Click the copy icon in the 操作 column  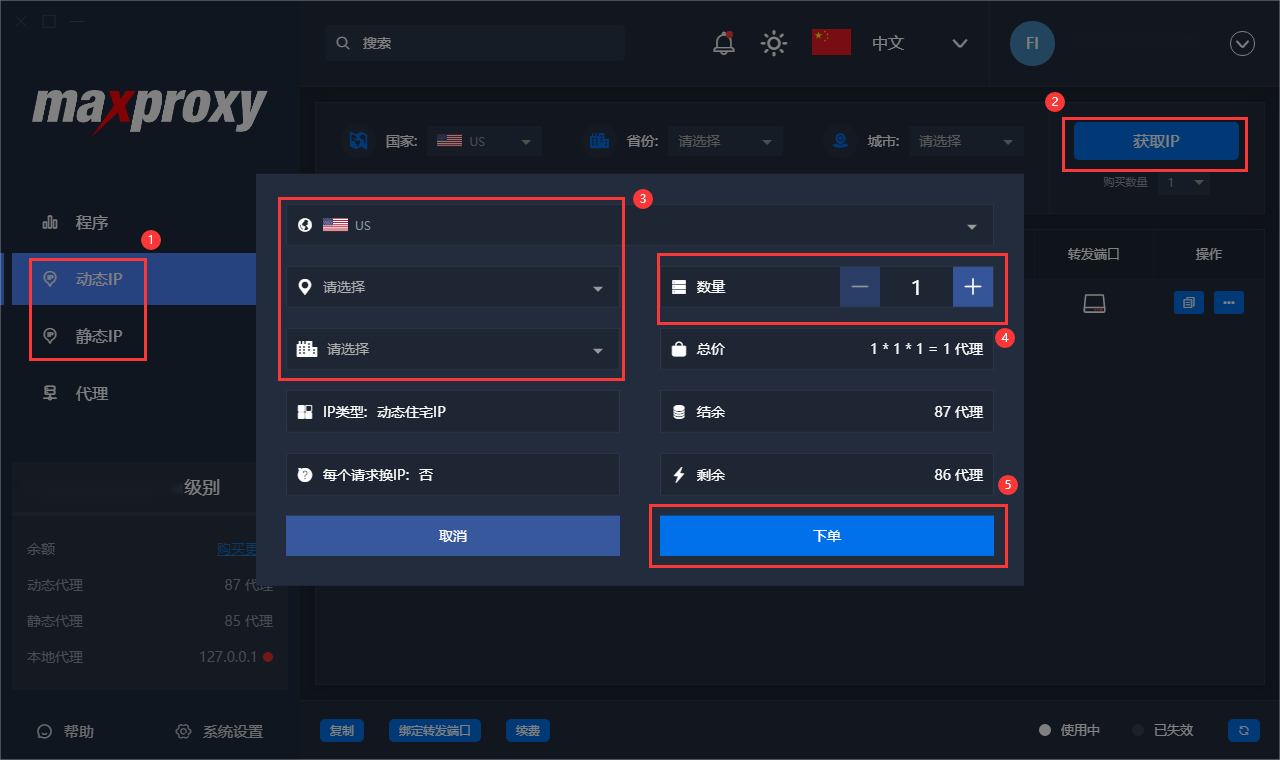click(x=1188, y=302)
